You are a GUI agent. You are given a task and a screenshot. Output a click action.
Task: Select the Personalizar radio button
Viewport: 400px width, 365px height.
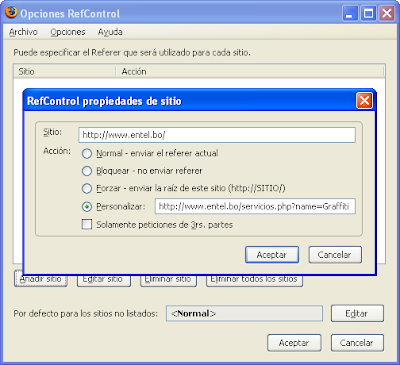(x=87, y=207)
